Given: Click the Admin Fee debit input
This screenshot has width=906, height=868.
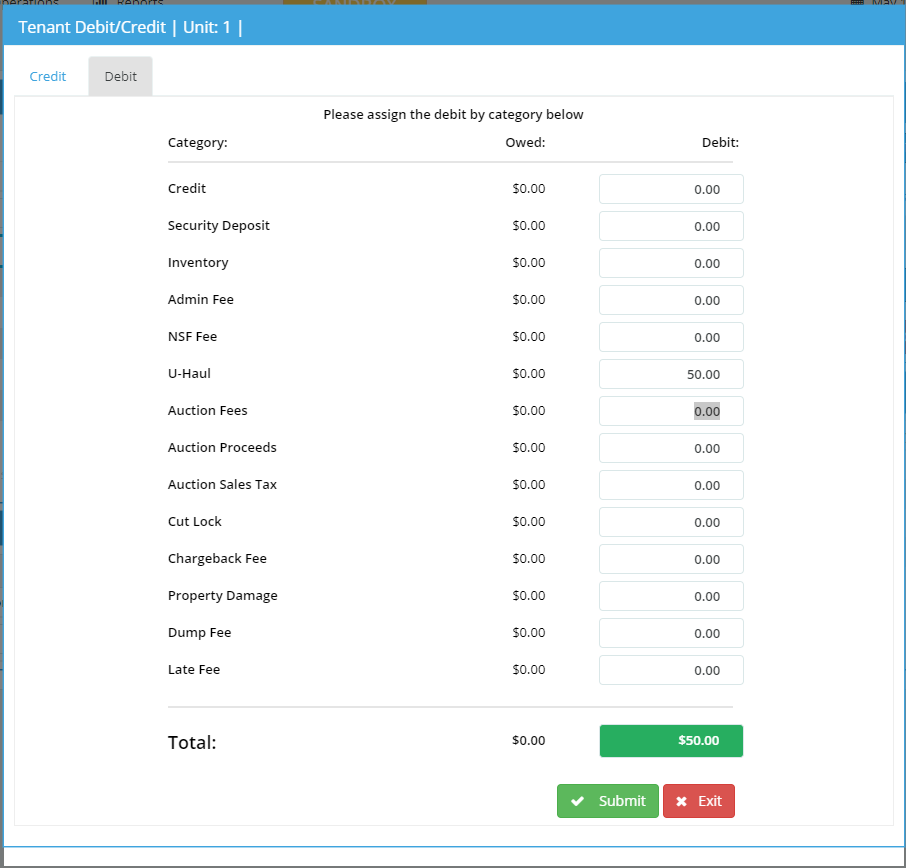Looking at the screenshot, I should (x=671, y=300).
